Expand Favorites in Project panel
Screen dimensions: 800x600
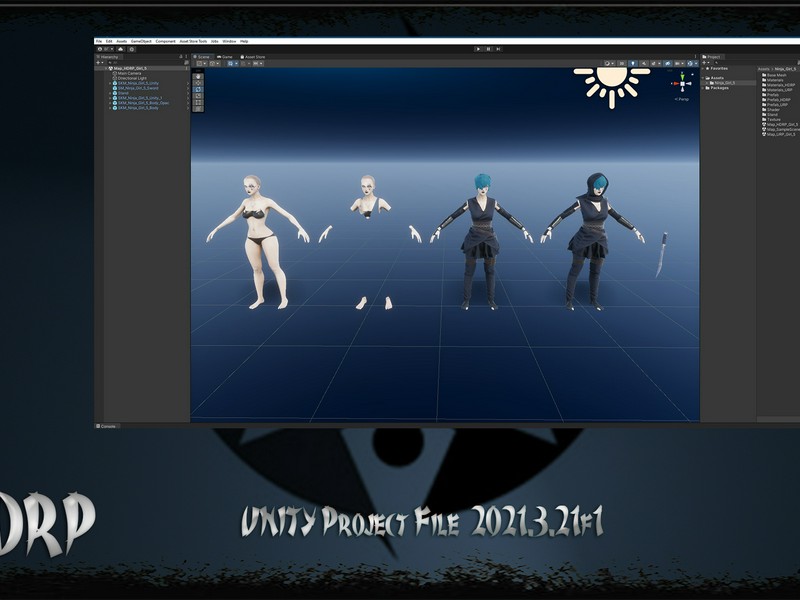point(703,68)
